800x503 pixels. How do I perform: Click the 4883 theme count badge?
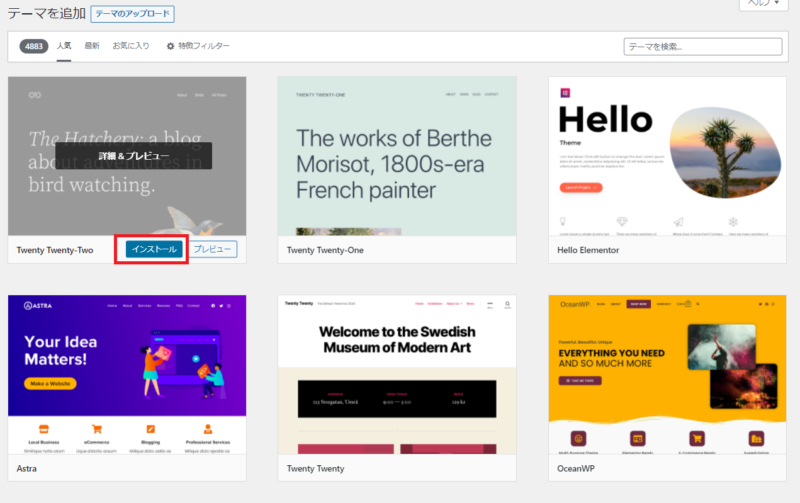(x=34, y=46)
